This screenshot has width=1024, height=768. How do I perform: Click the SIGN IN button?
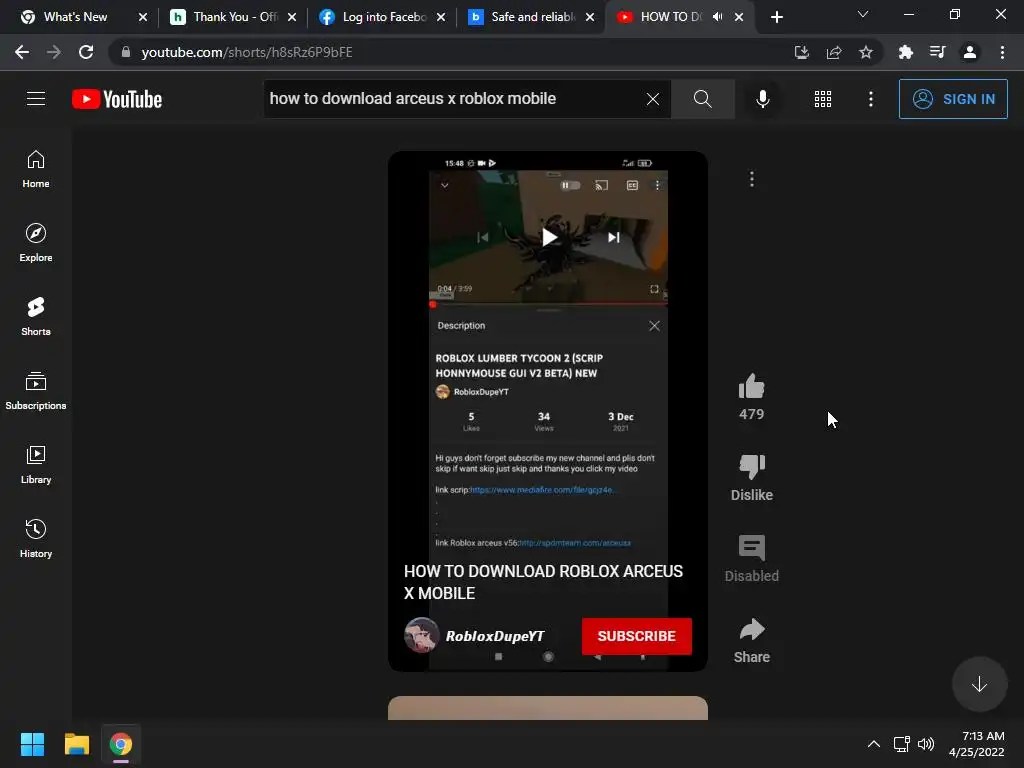click(953, 99)
